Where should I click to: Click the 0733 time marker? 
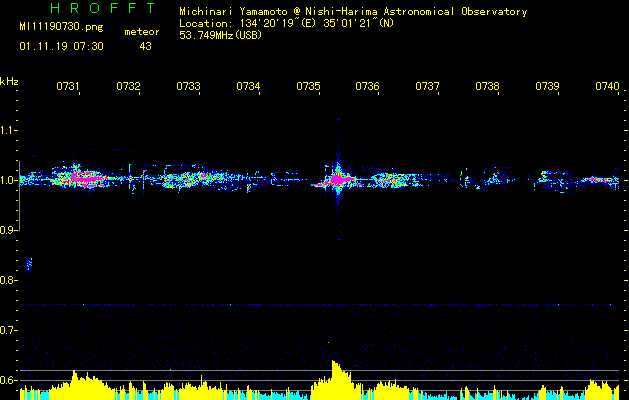click(x=188, y=86)
